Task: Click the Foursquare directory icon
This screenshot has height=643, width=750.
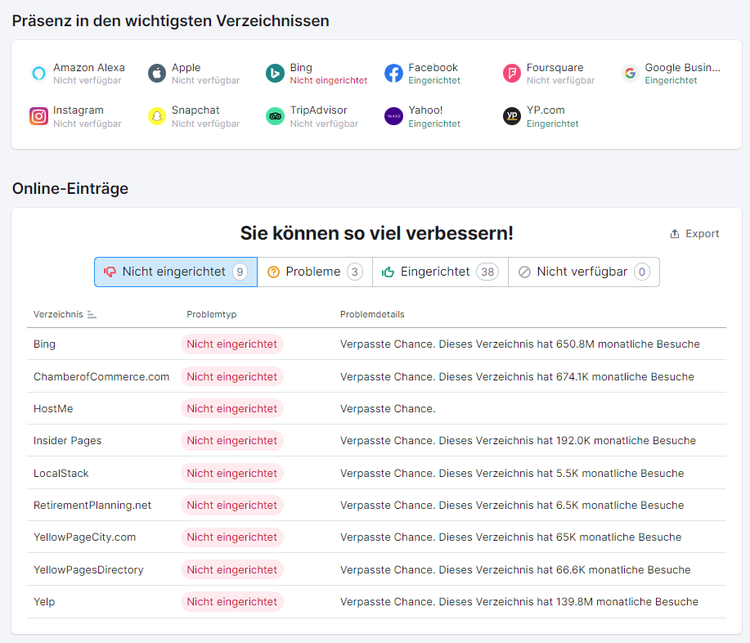Action: pyautogui.click(x=512, y=73)
